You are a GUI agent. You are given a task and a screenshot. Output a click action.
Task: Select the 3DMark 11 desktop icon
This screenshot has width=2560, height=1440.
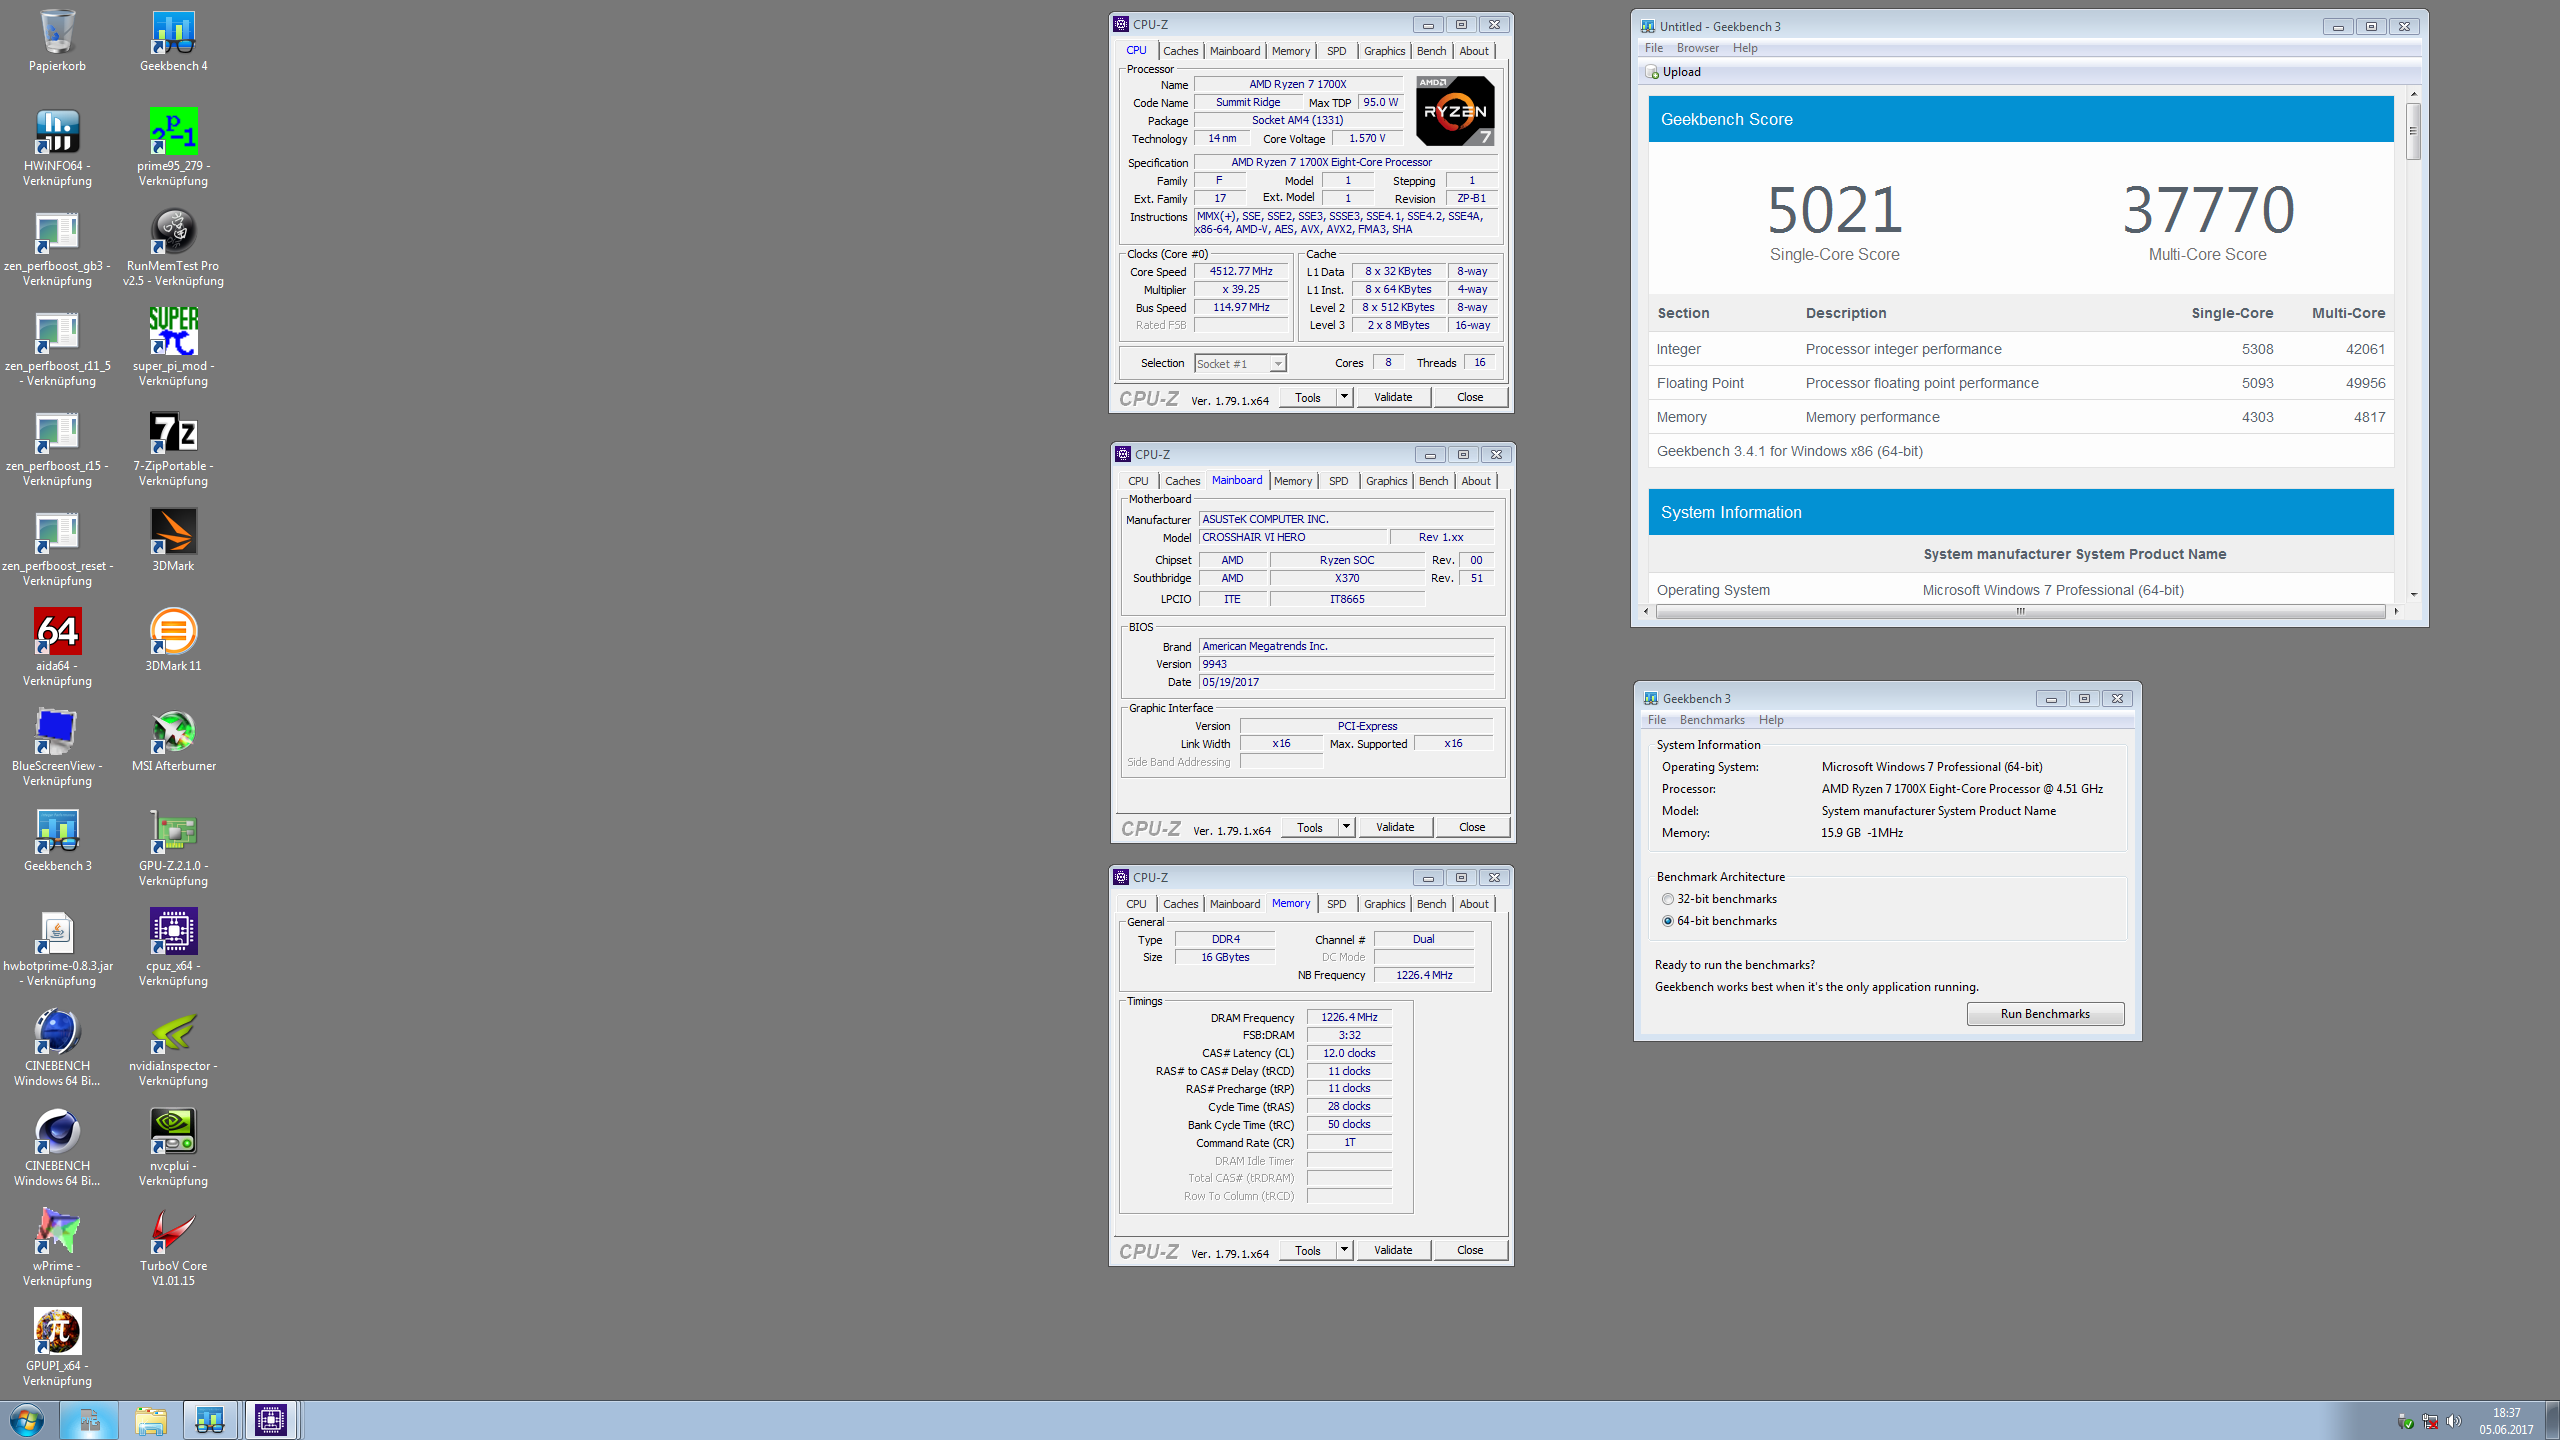pyautogui.click(x=173, y=641)
